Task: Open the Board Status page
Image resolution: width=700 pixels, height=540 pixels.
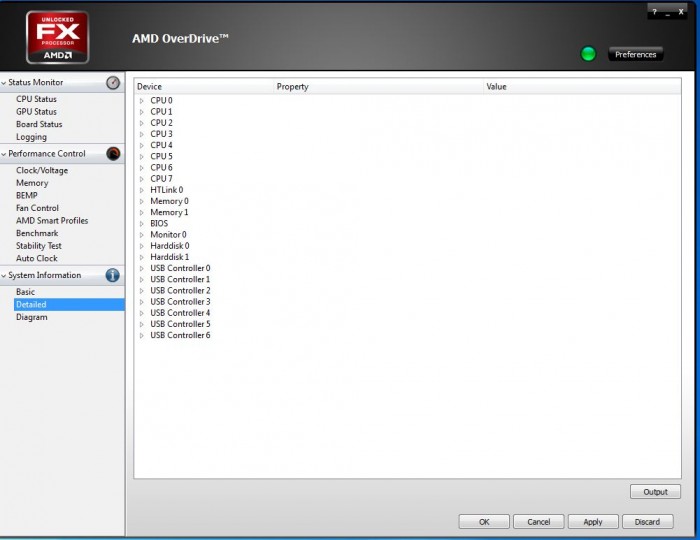Action: 39,124
